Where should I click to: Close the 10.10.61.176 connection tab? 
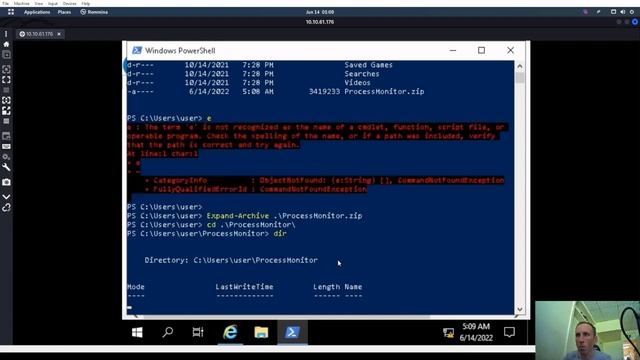point(59,34)
